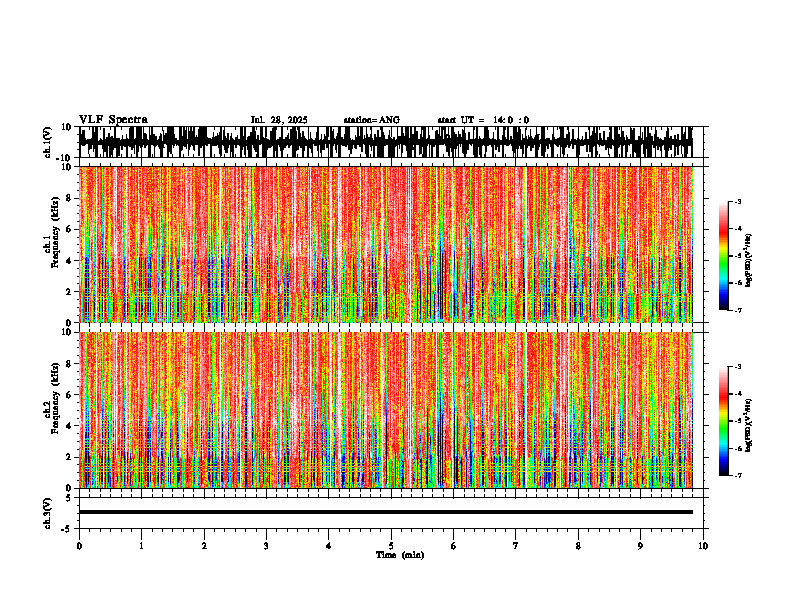792x612 pixels.
Task: Click the ch.1 colorbar log(PSD) unit label
Action: click(x=749, y=261)
